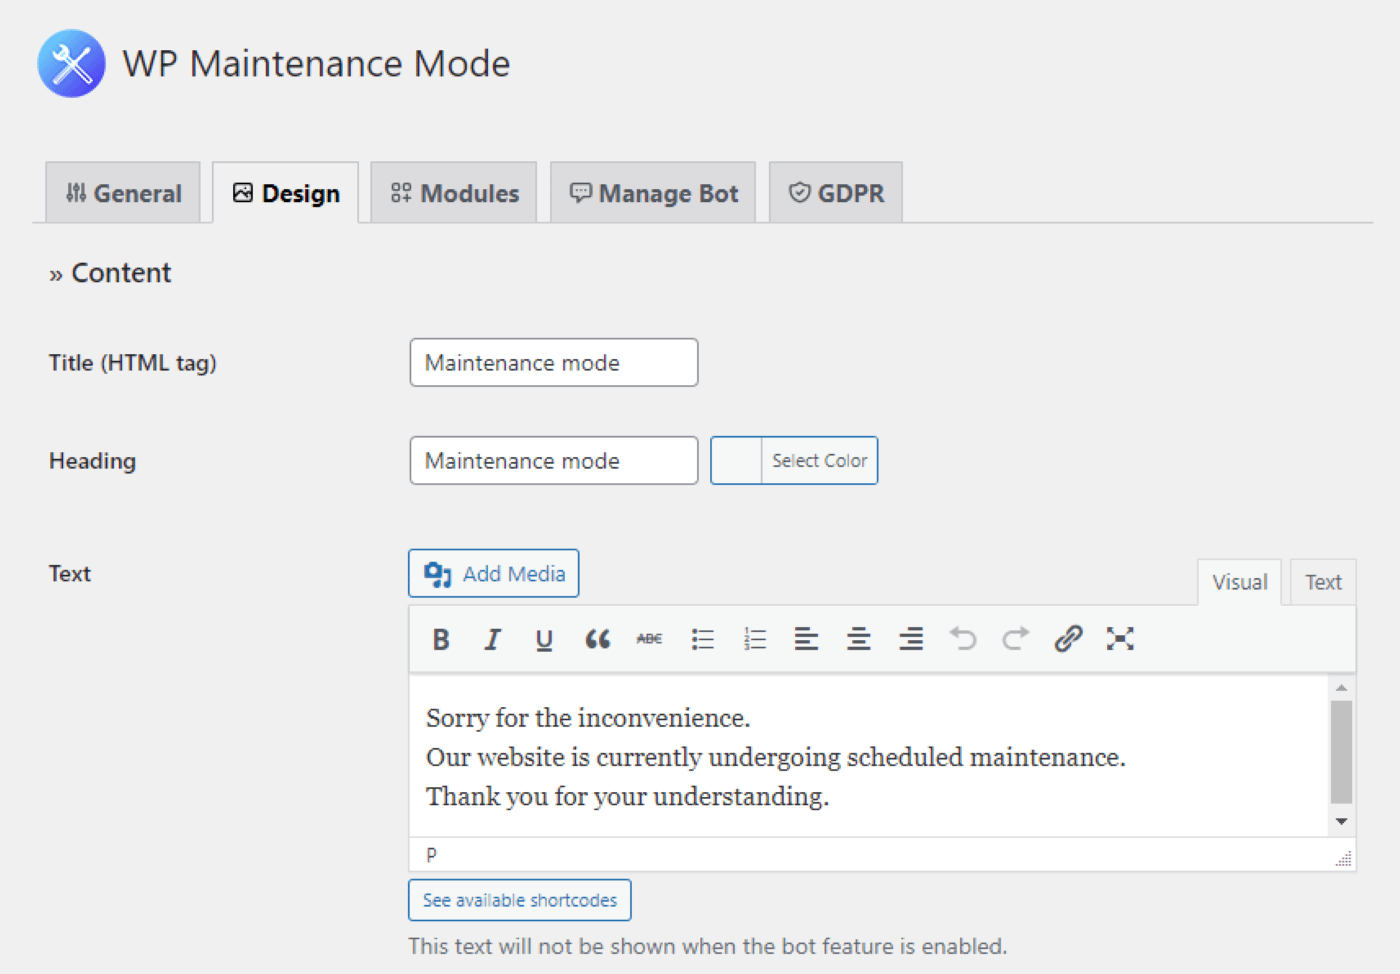Insert a hyperlink into the text
This screenshot has width=1400, height=974.
(1067, 639)
